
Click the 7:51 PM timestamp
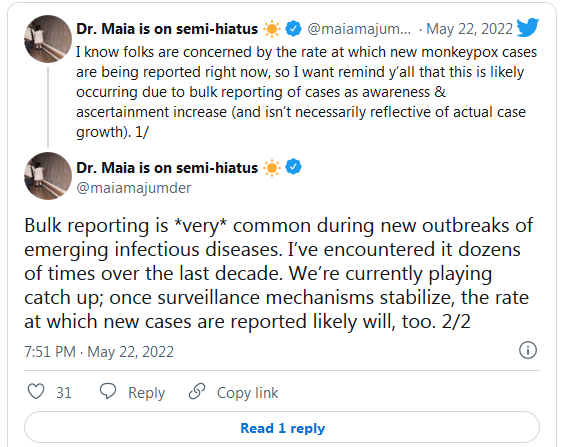50,352
